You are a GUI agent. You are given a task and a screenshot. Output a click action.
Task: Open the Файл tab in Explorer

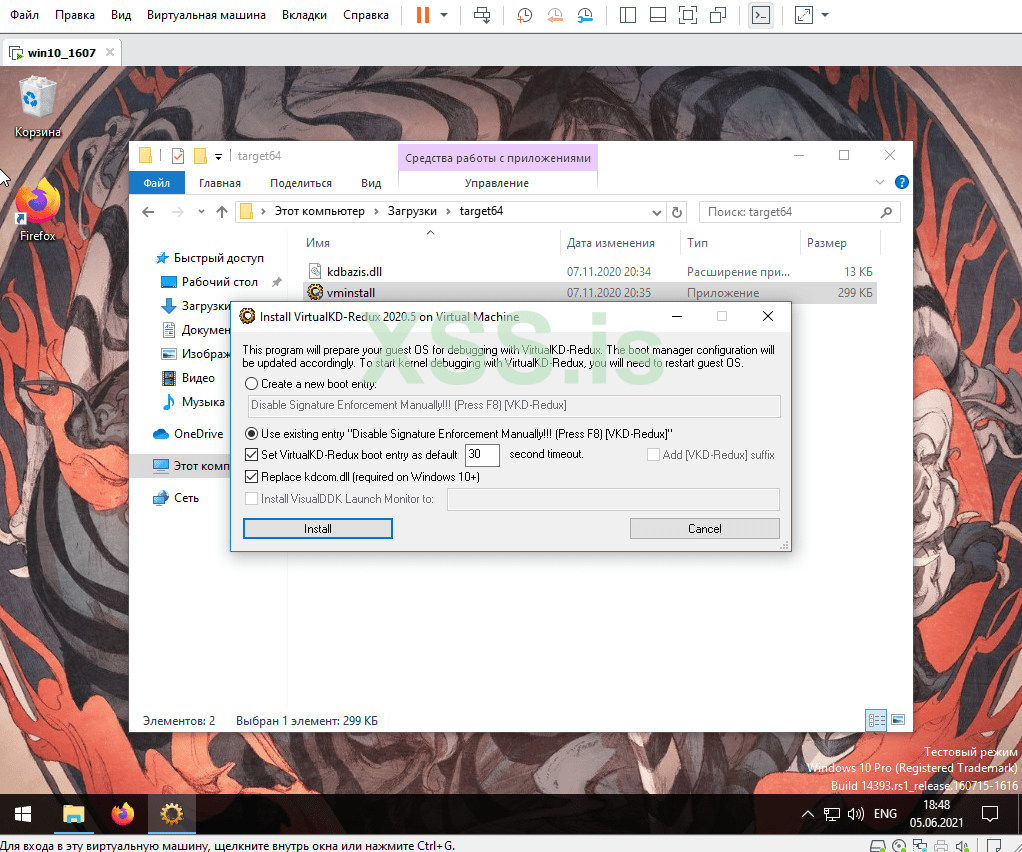coord(156,183)
